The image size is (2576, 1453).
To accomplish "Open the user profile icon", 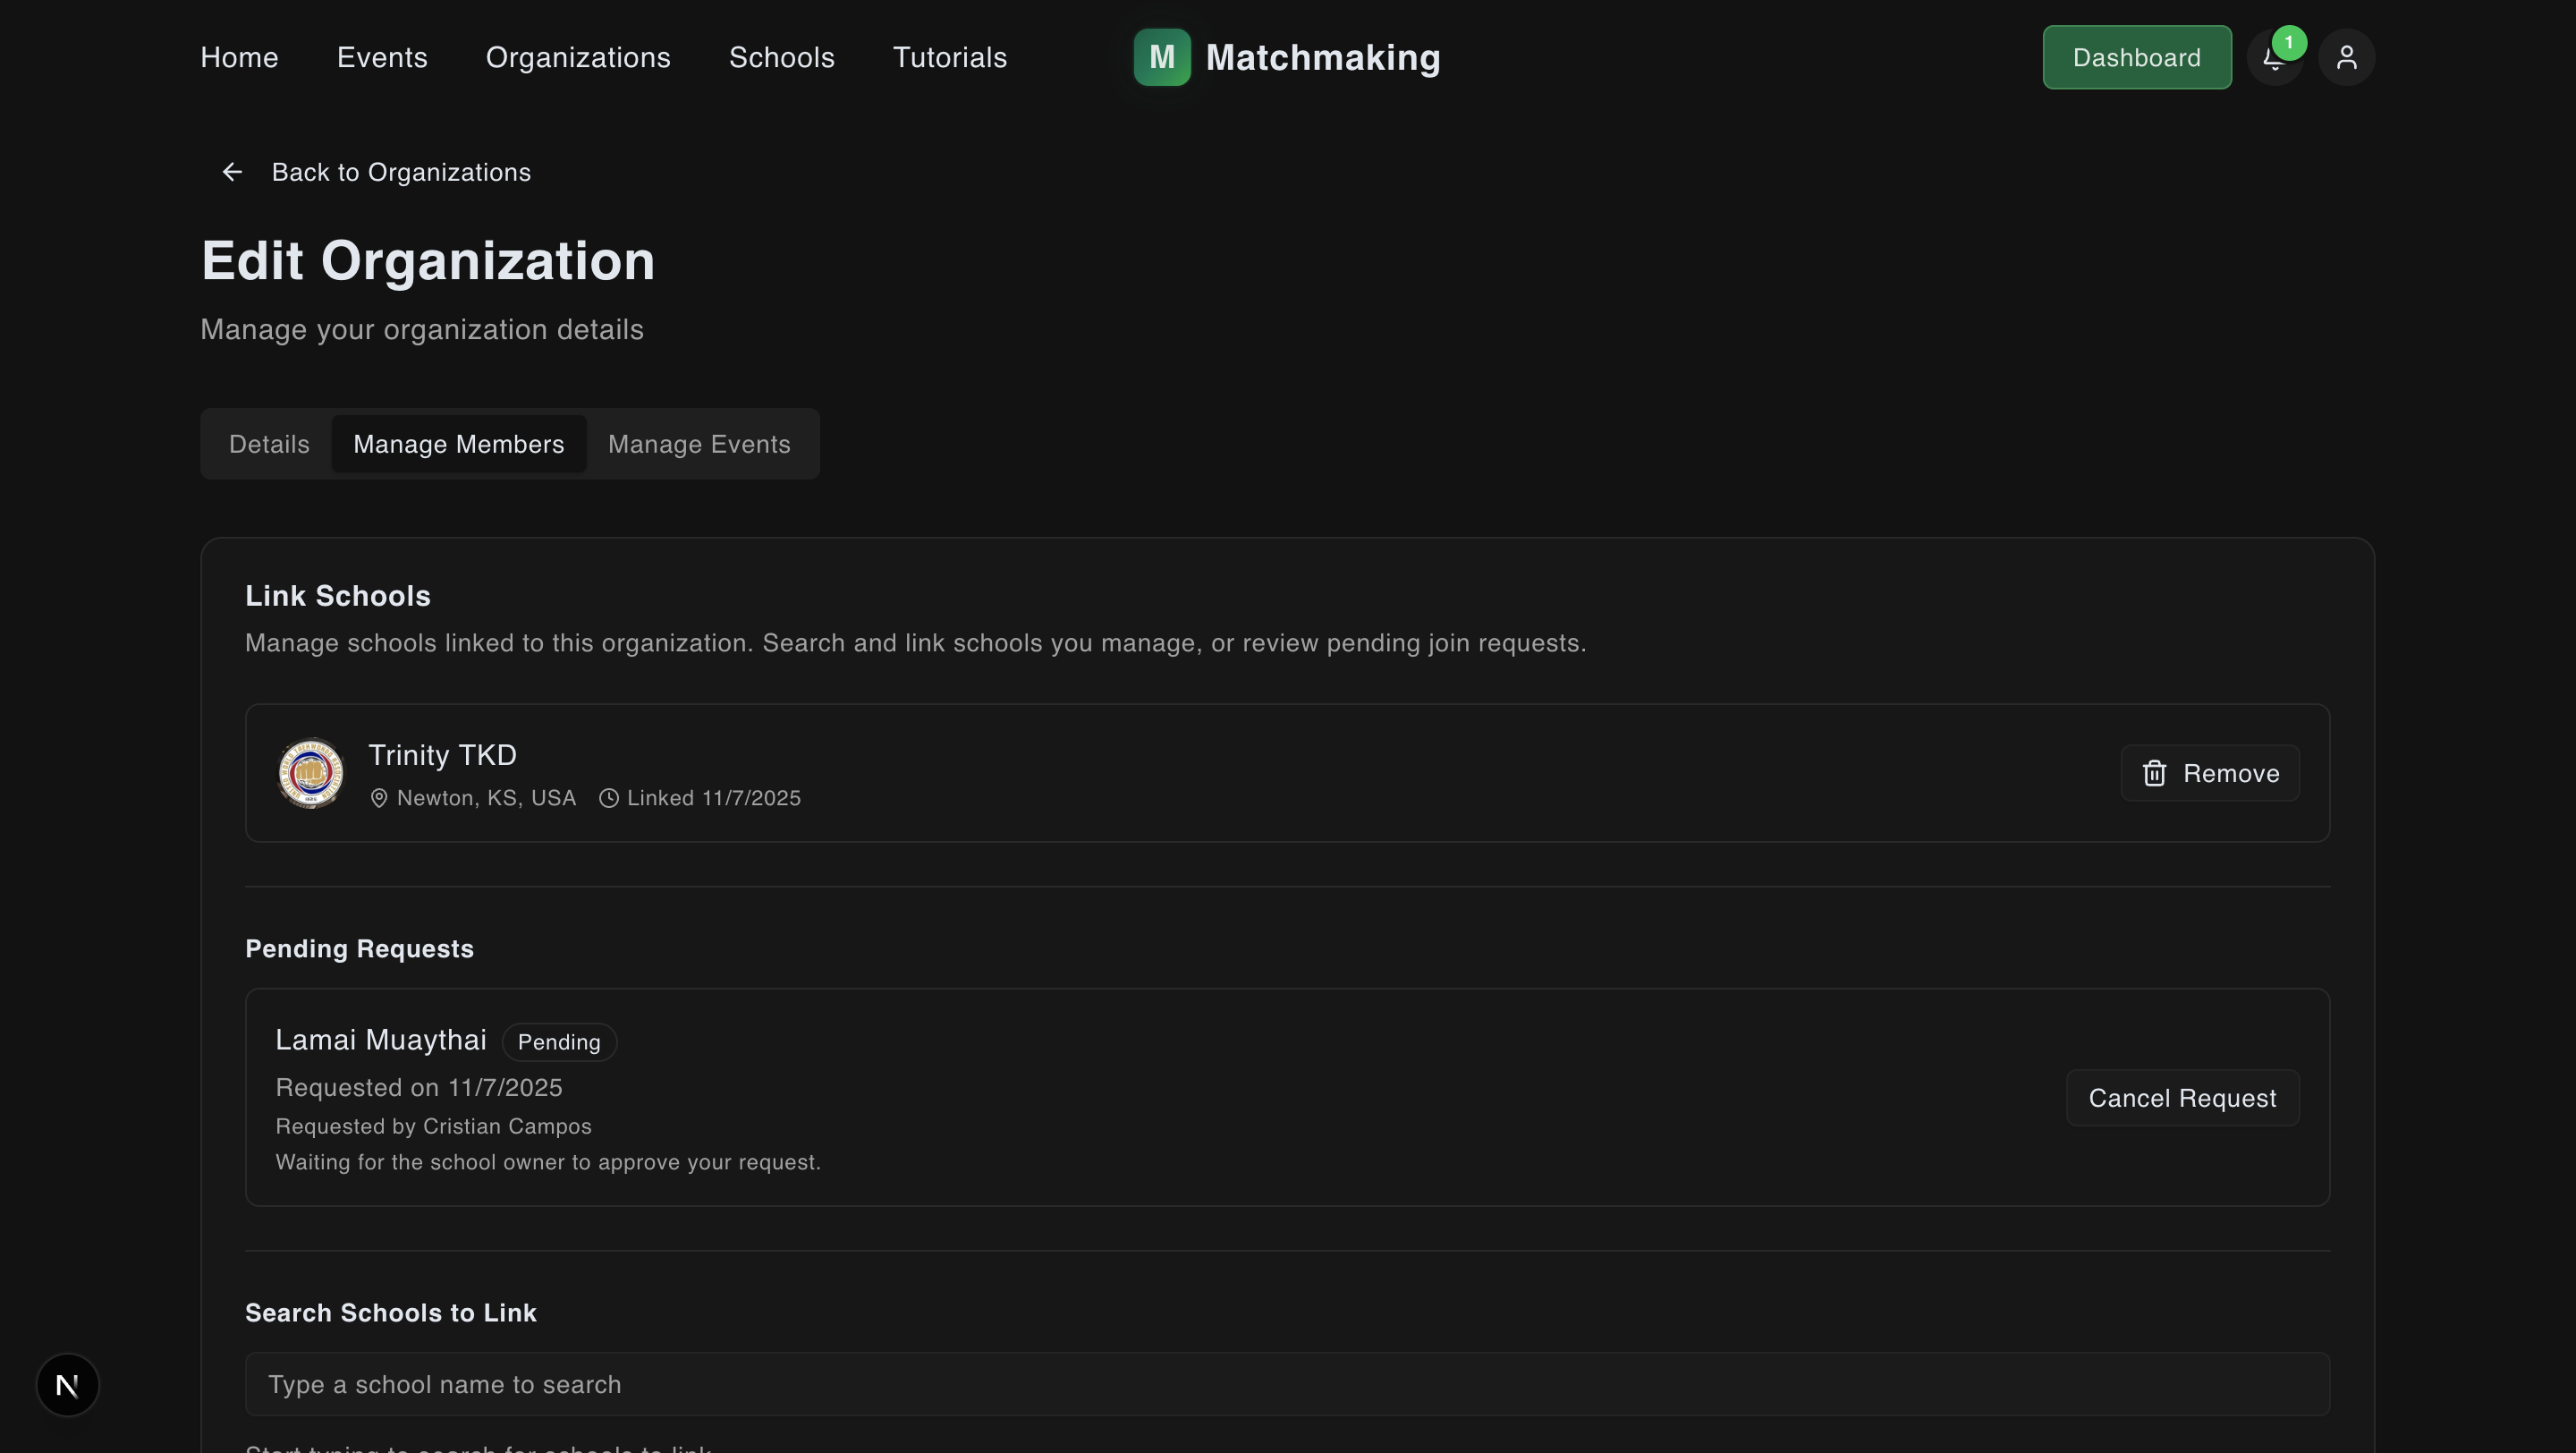I will [2346, 58].
